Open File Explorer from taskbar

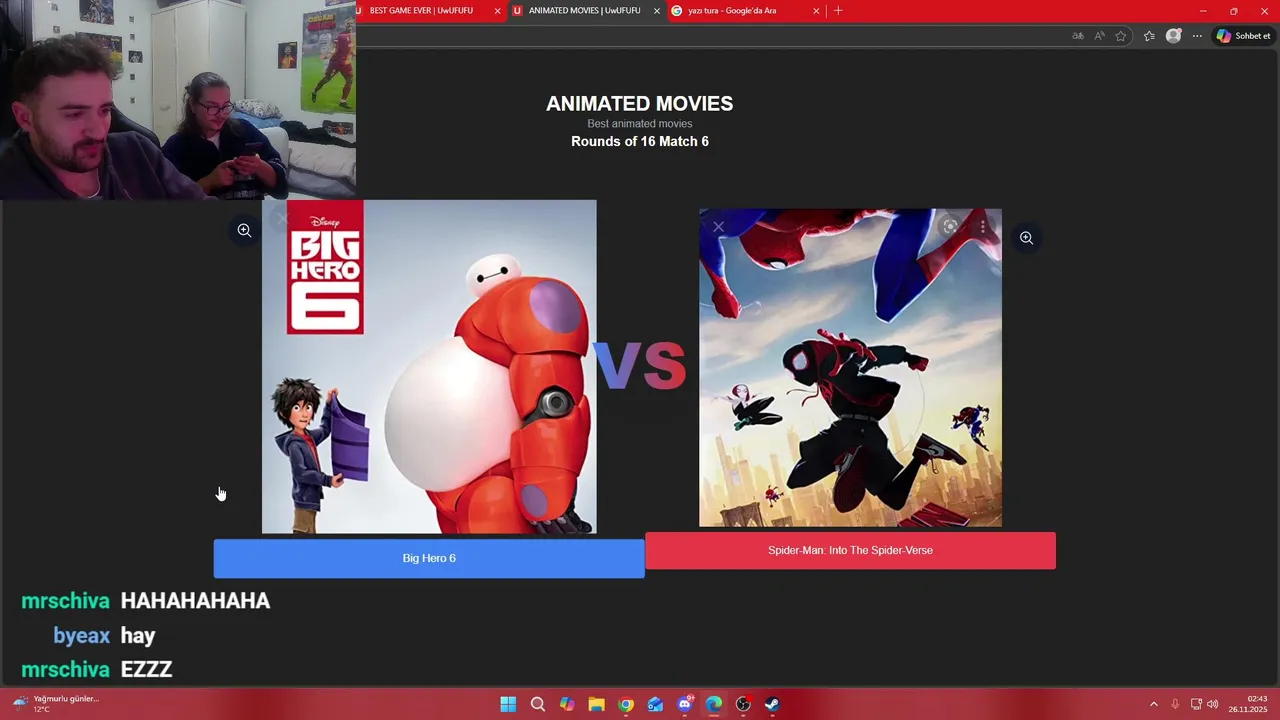click(596, 704)
